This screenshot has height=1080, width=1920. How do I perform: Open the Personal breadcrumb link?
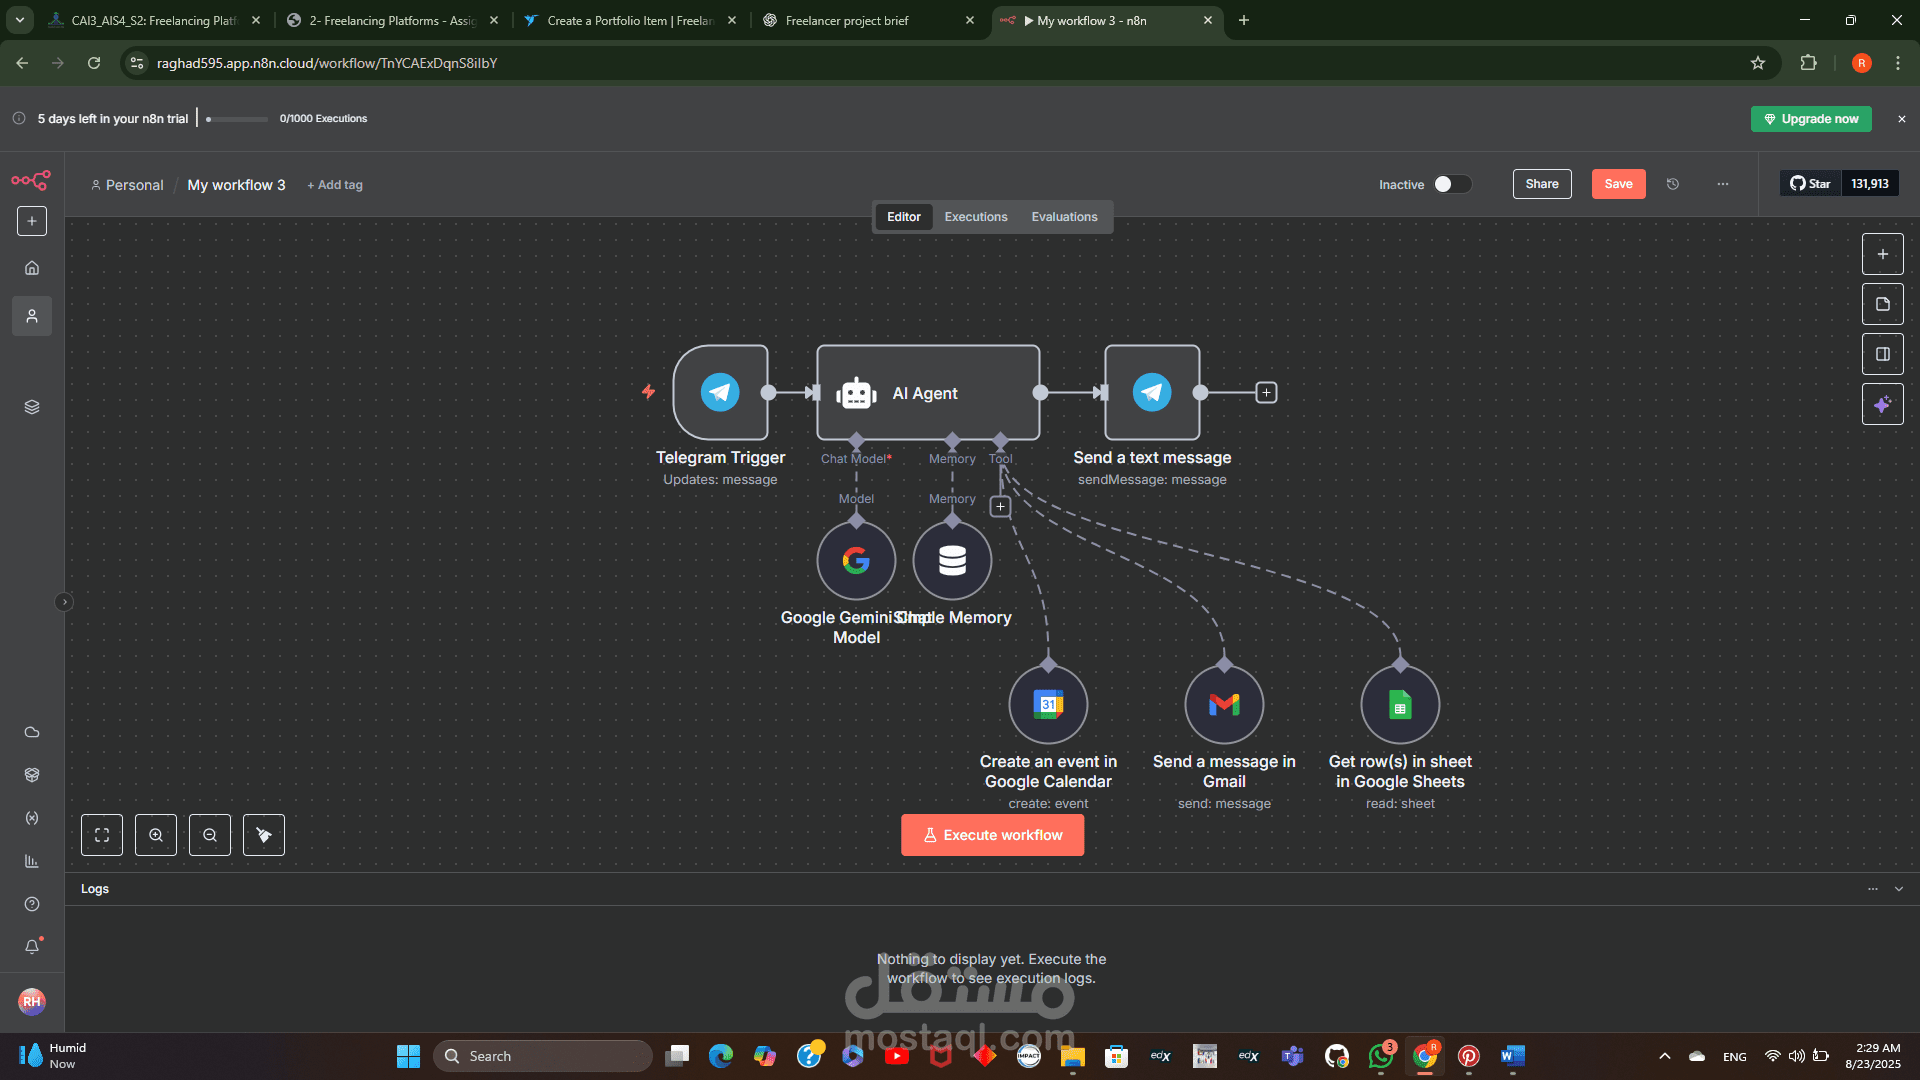tap(127, 185)
